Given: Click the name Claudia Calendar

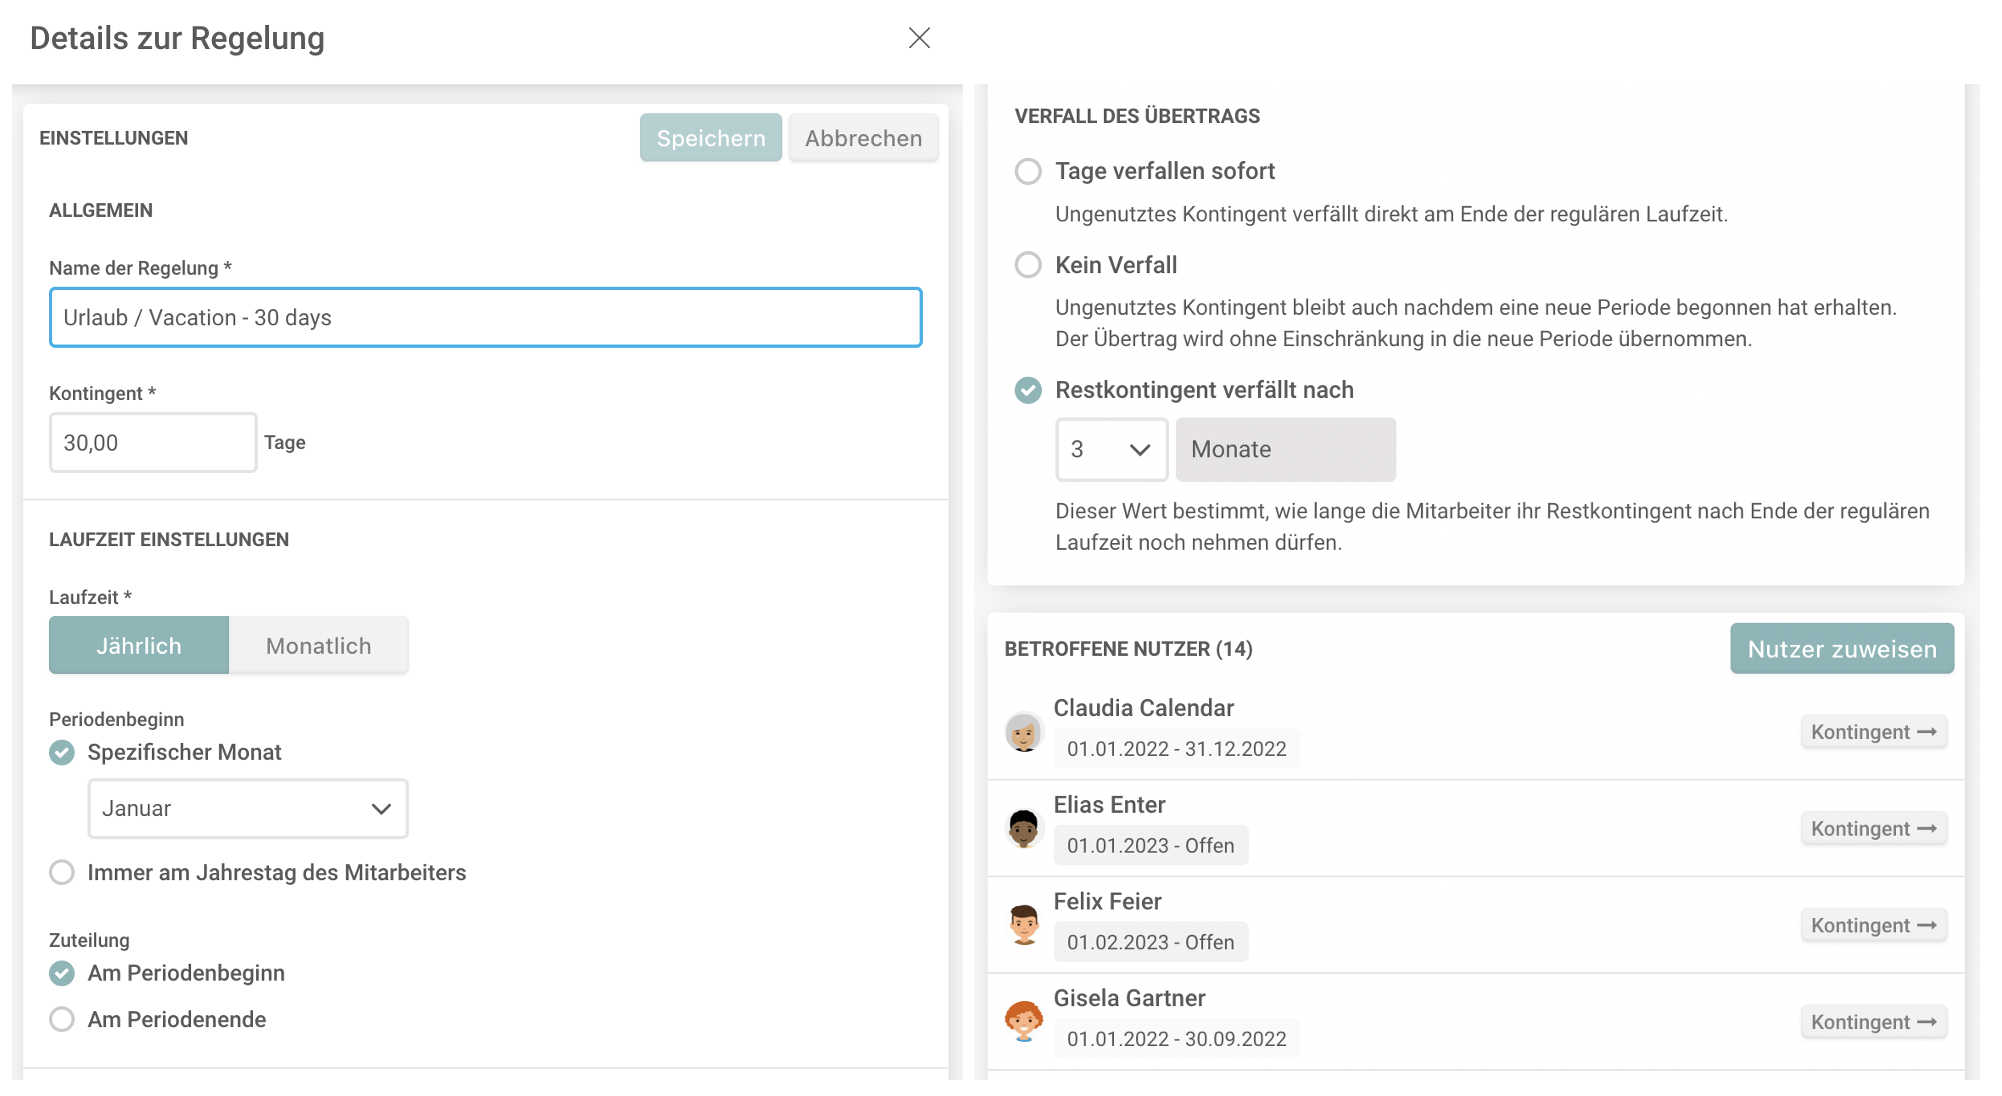Looking at the screenshot, I should coord(1144,708).
